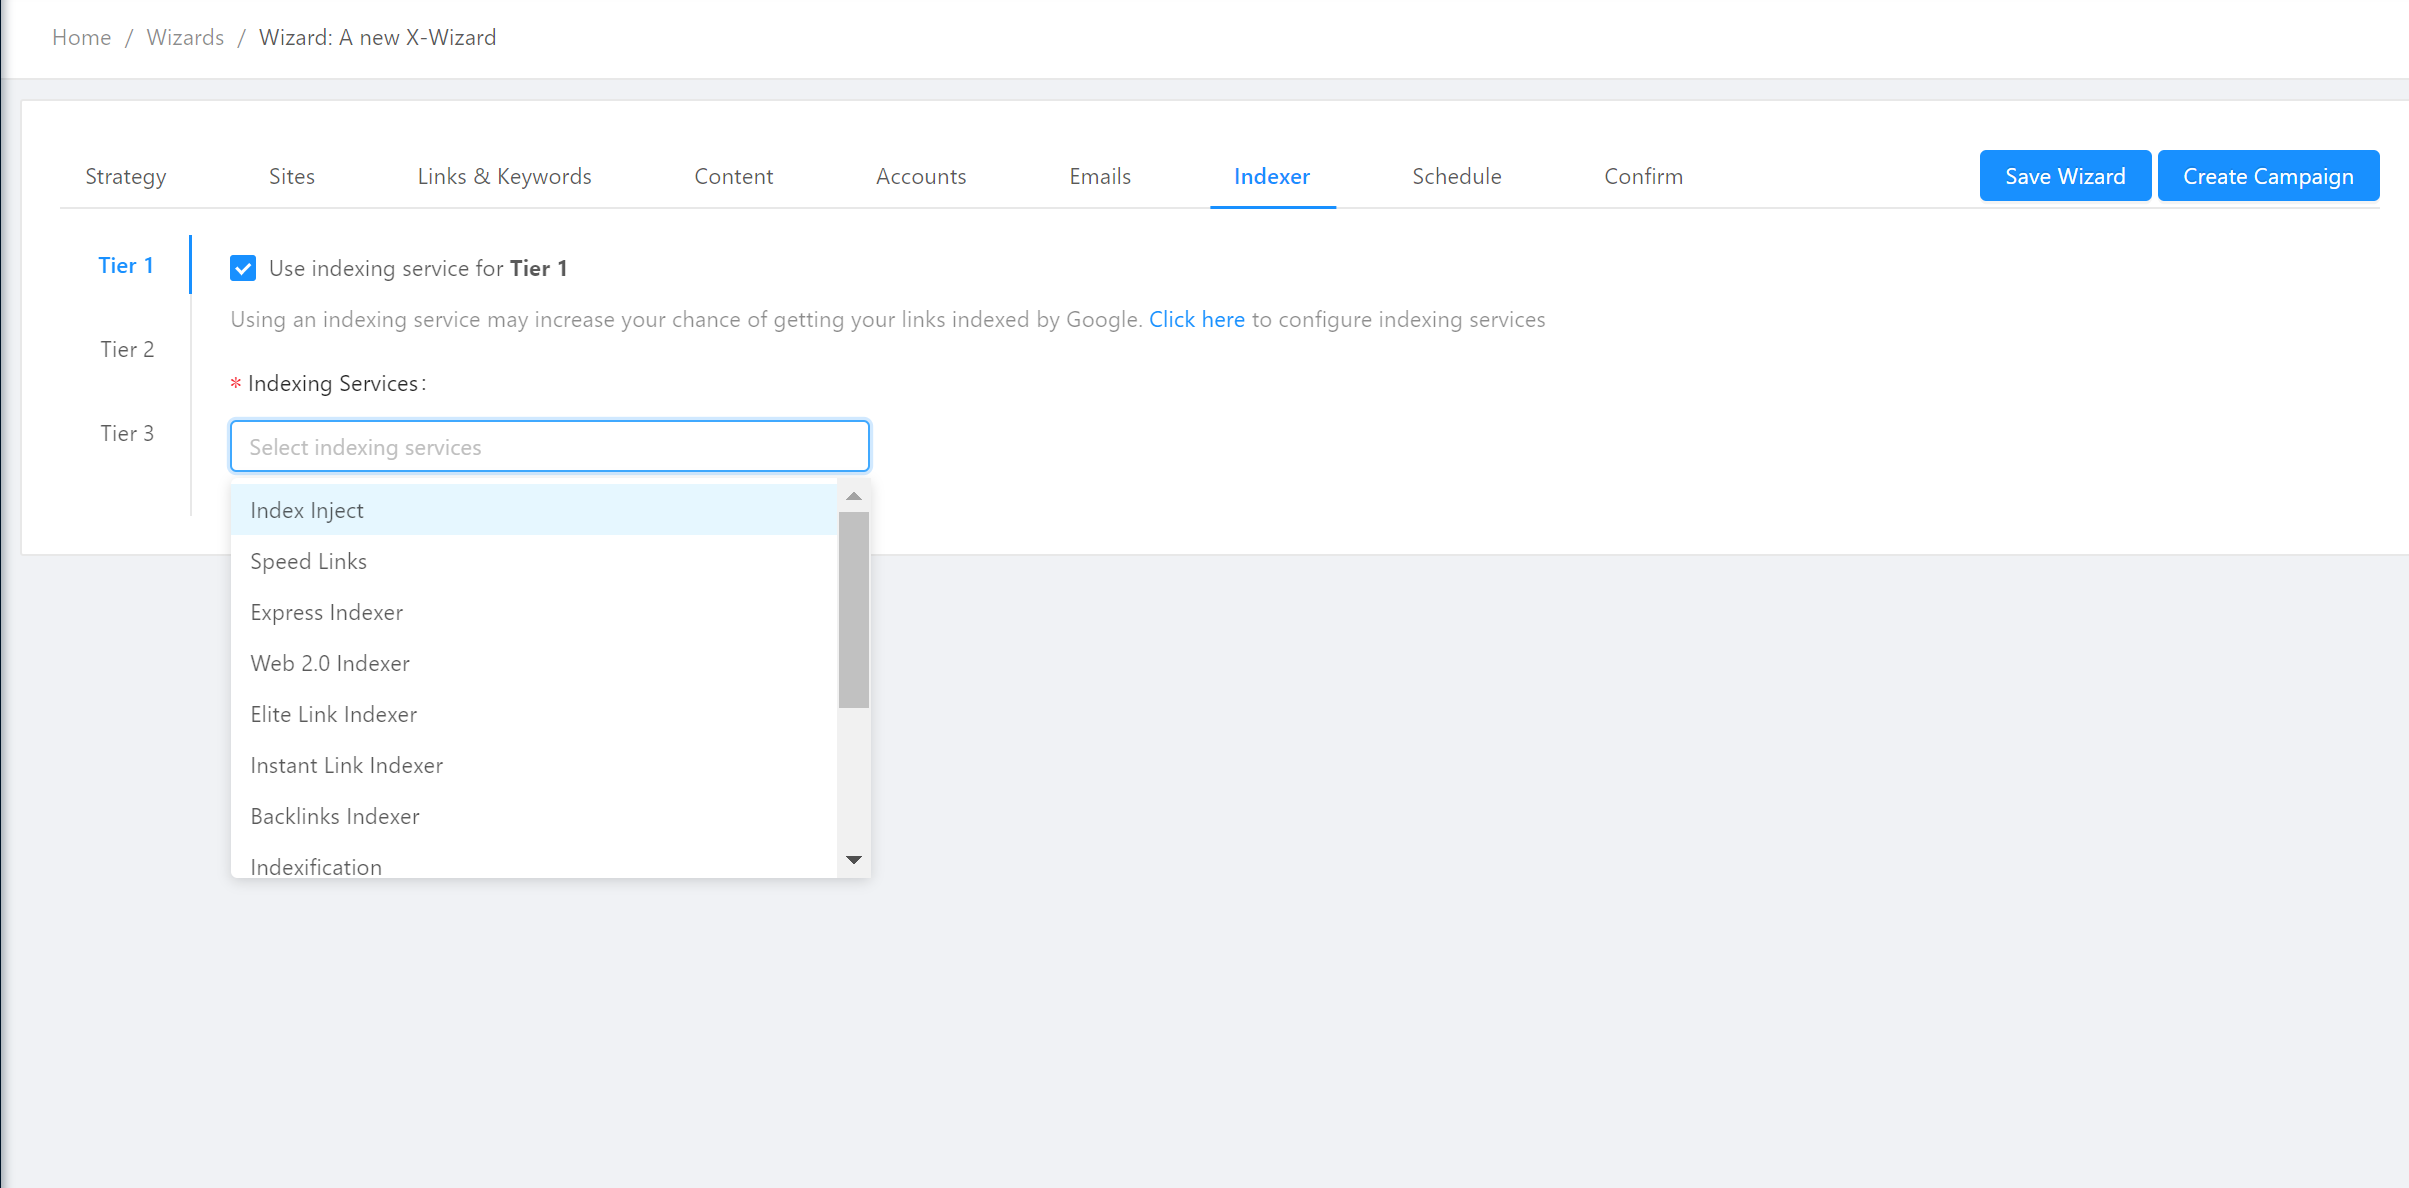Switch to the Schedule tab
The width and height of the screenshot is (2409, 1188).
(1456, 176)
